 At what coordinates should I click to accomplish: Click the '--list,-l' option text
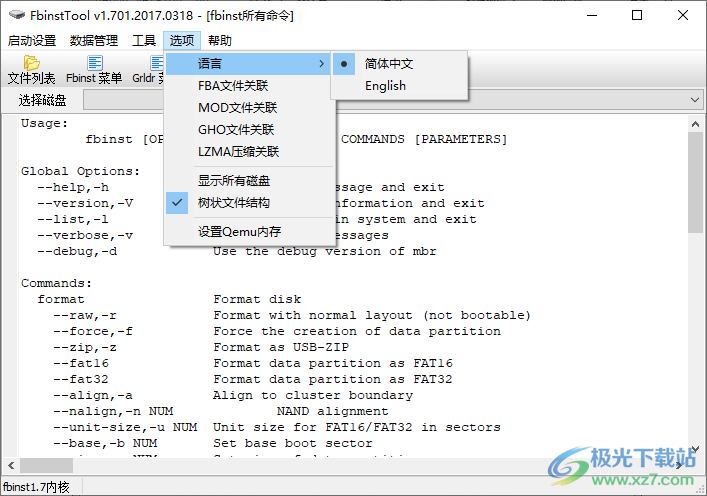tap(73, 220)
